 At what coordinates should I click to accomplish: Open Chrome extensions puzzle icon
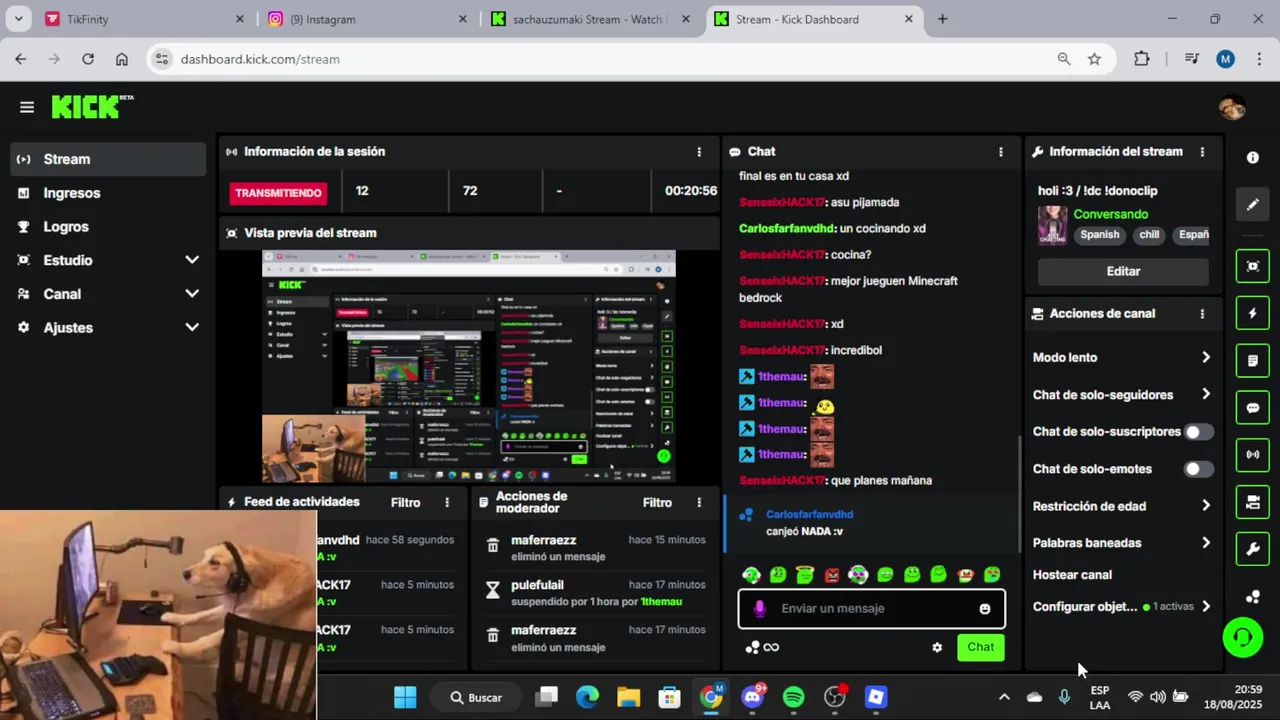click(x=1142, y=59)
